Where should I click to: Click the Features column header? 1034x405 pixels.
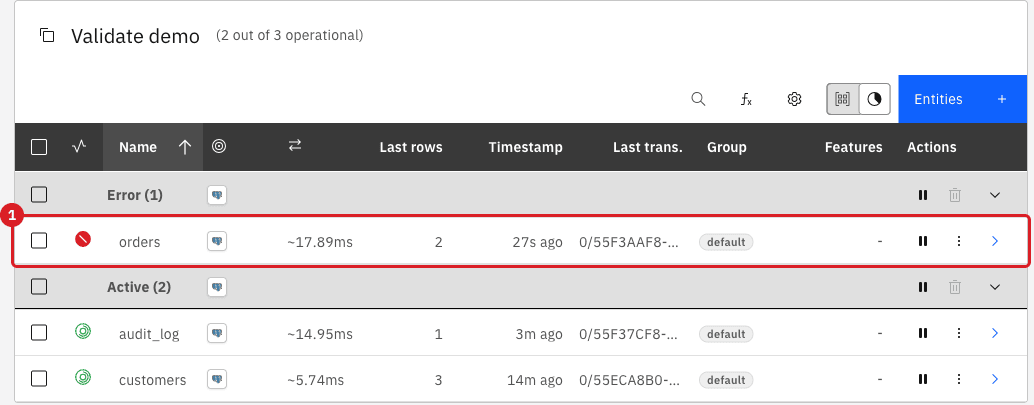click(x=853, y=147)
